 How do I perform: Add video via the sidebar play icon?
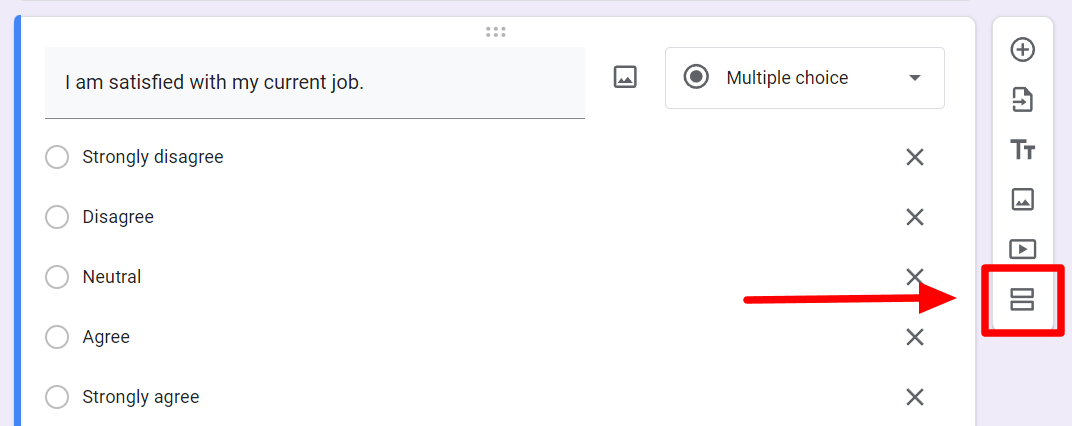click(1022, 249)
